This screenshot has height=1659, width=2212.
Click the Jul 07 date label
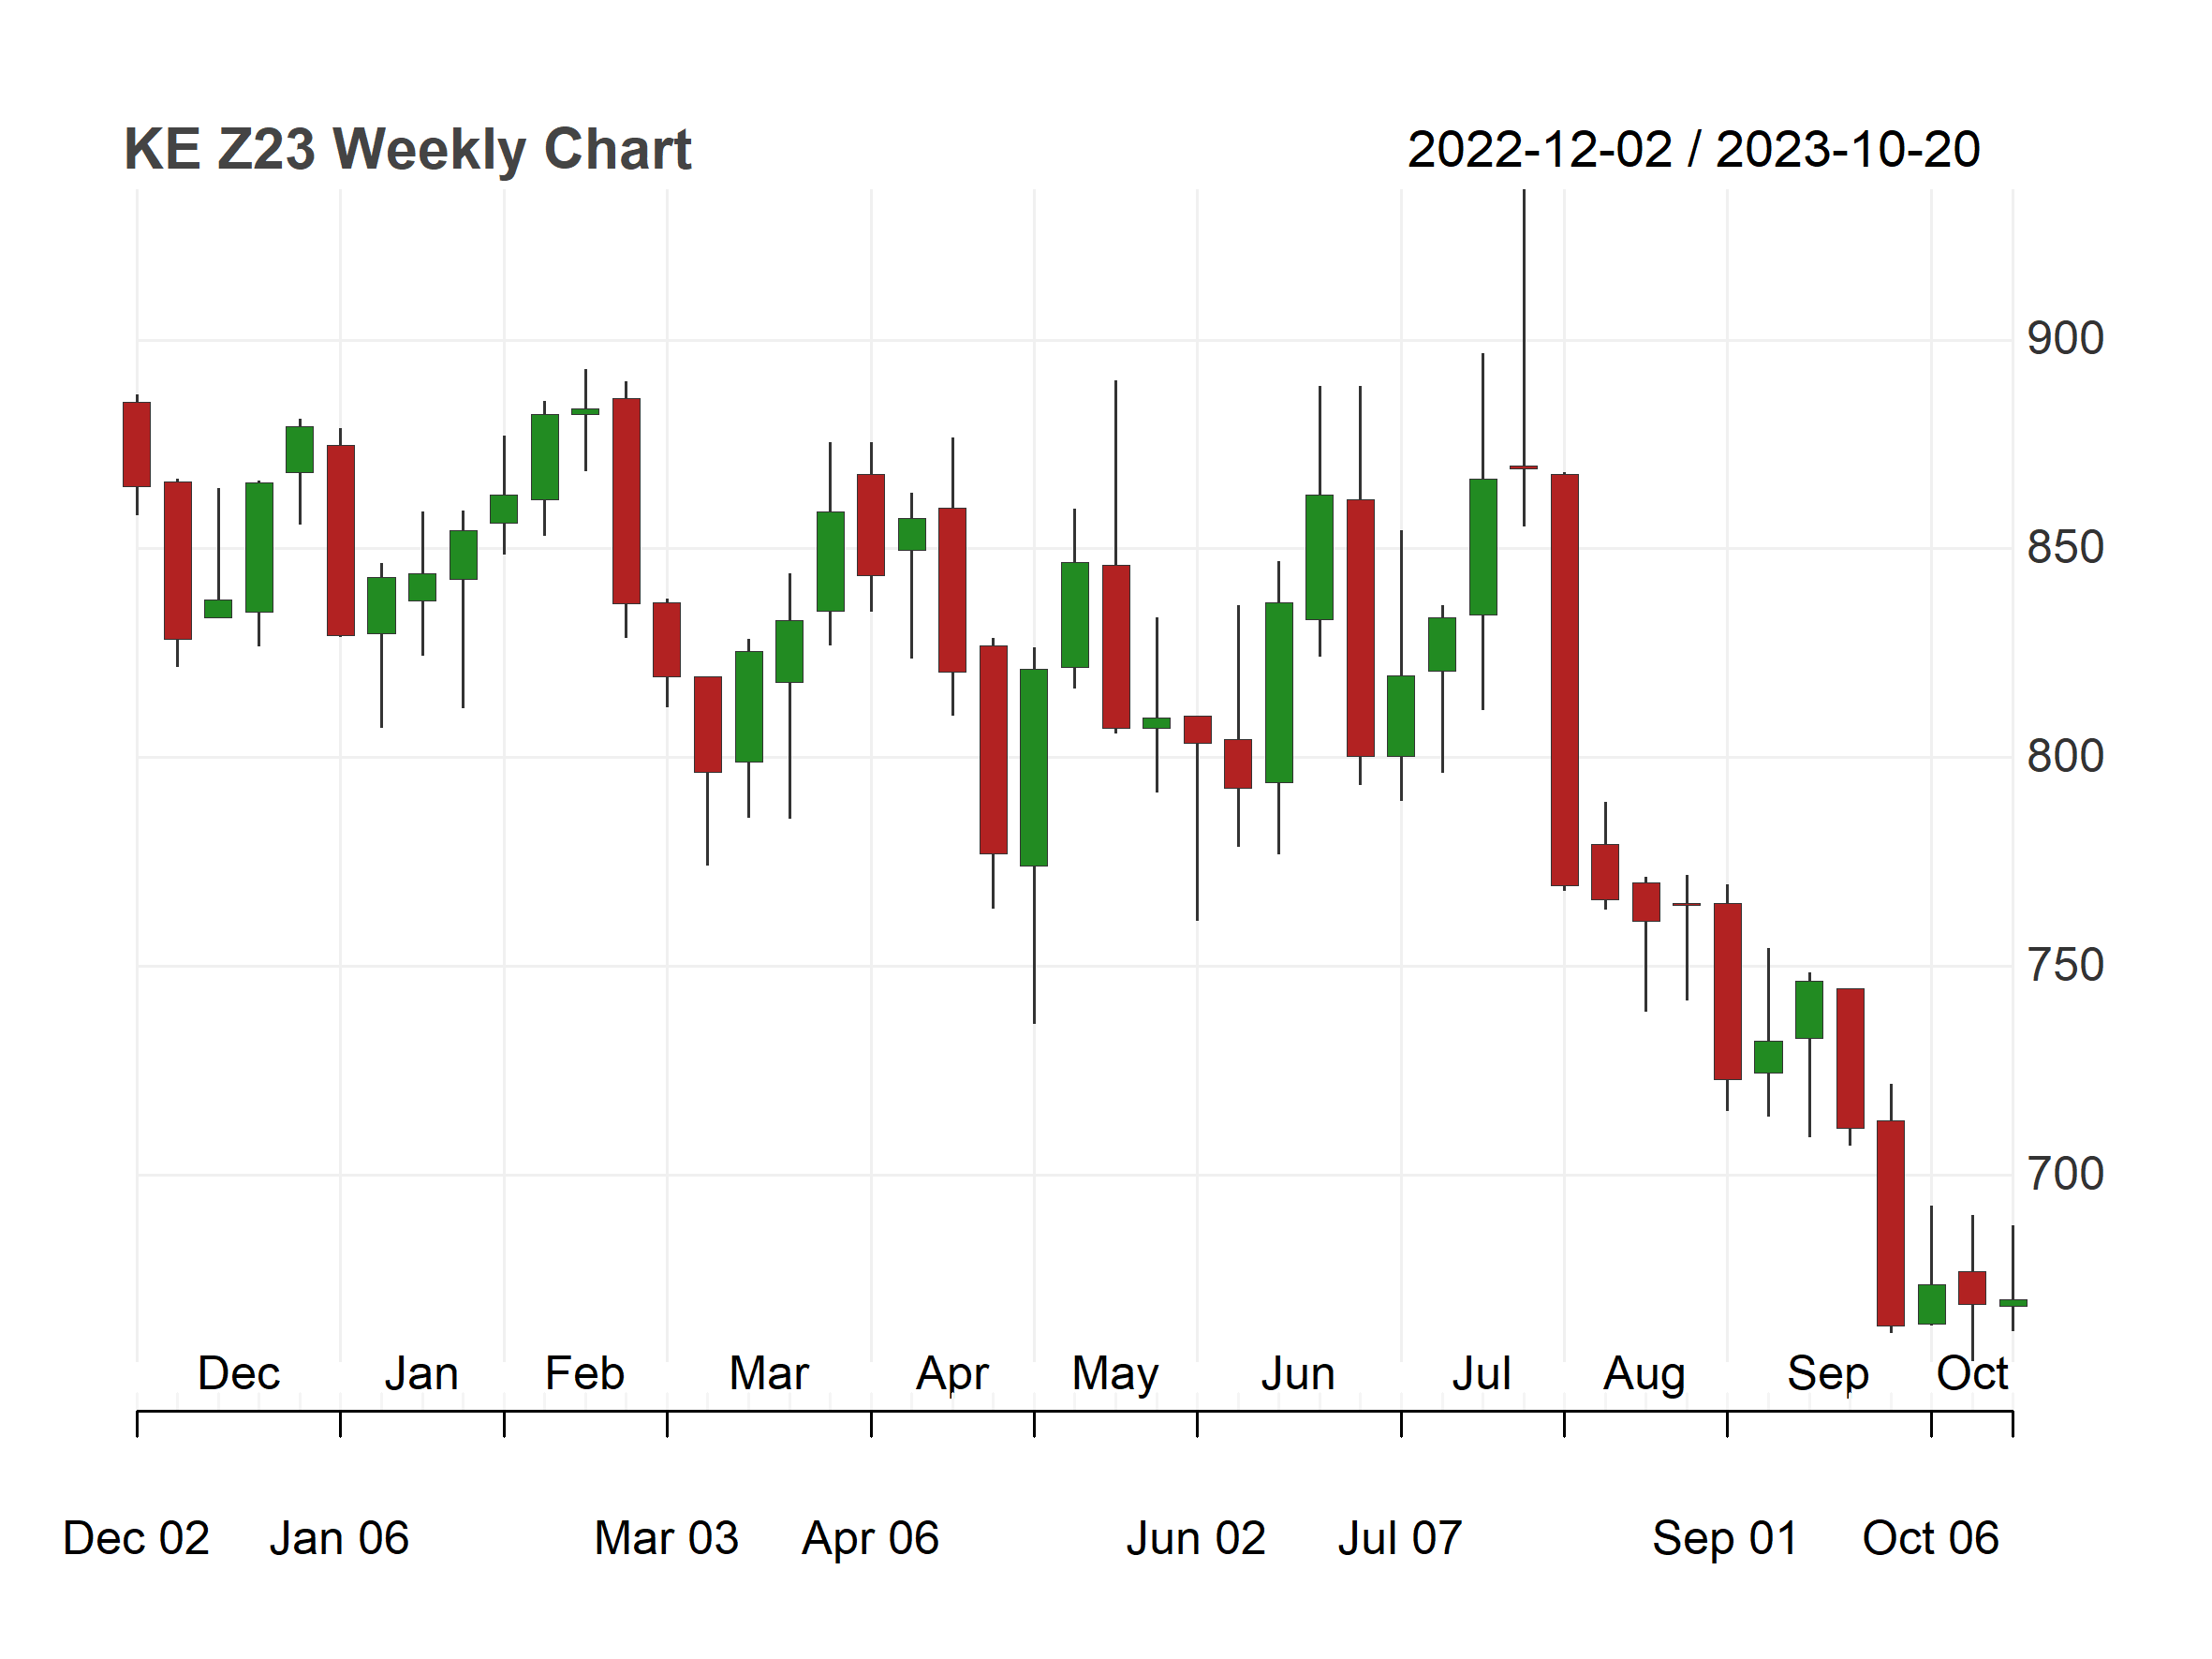(1400, 1538)
